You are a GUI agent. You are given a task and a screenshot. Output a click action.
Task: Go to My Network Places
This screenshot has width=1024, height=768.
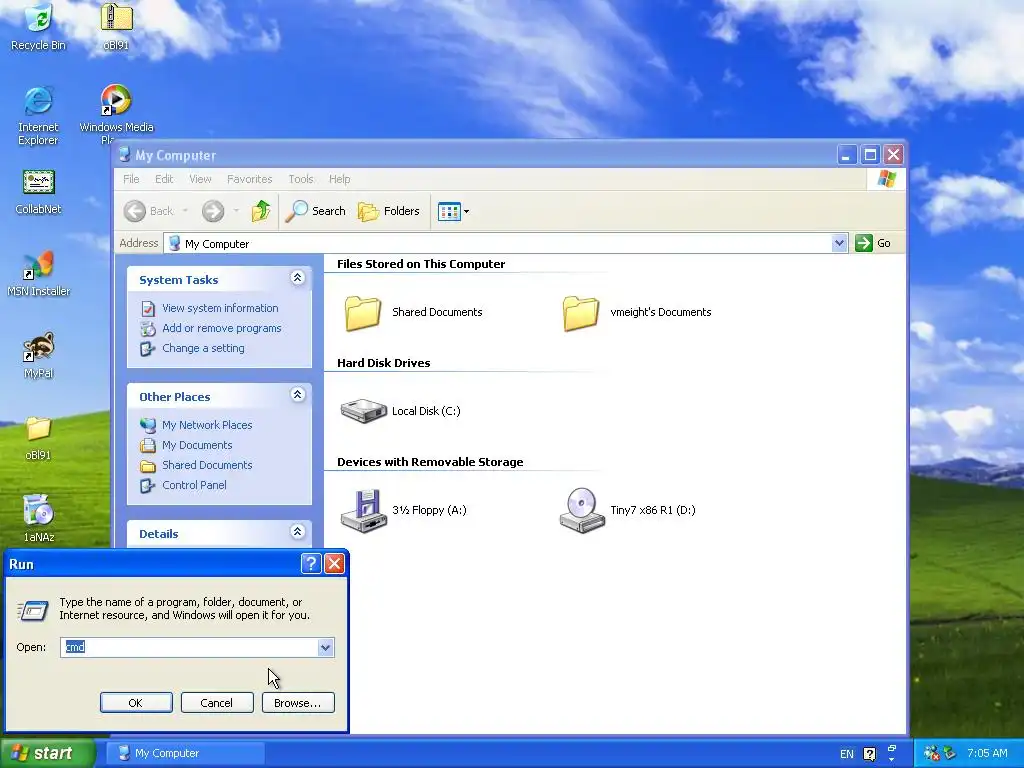coord(207,425)
